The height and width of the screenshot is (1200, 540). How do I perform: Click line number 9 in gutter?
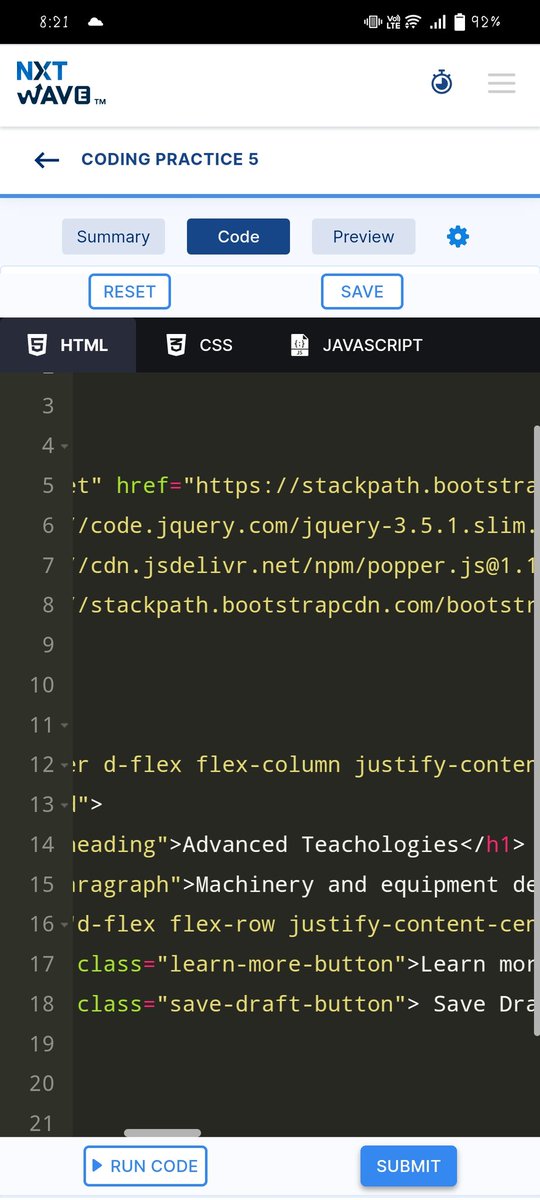pyautogui.click(x=48, y=645)
